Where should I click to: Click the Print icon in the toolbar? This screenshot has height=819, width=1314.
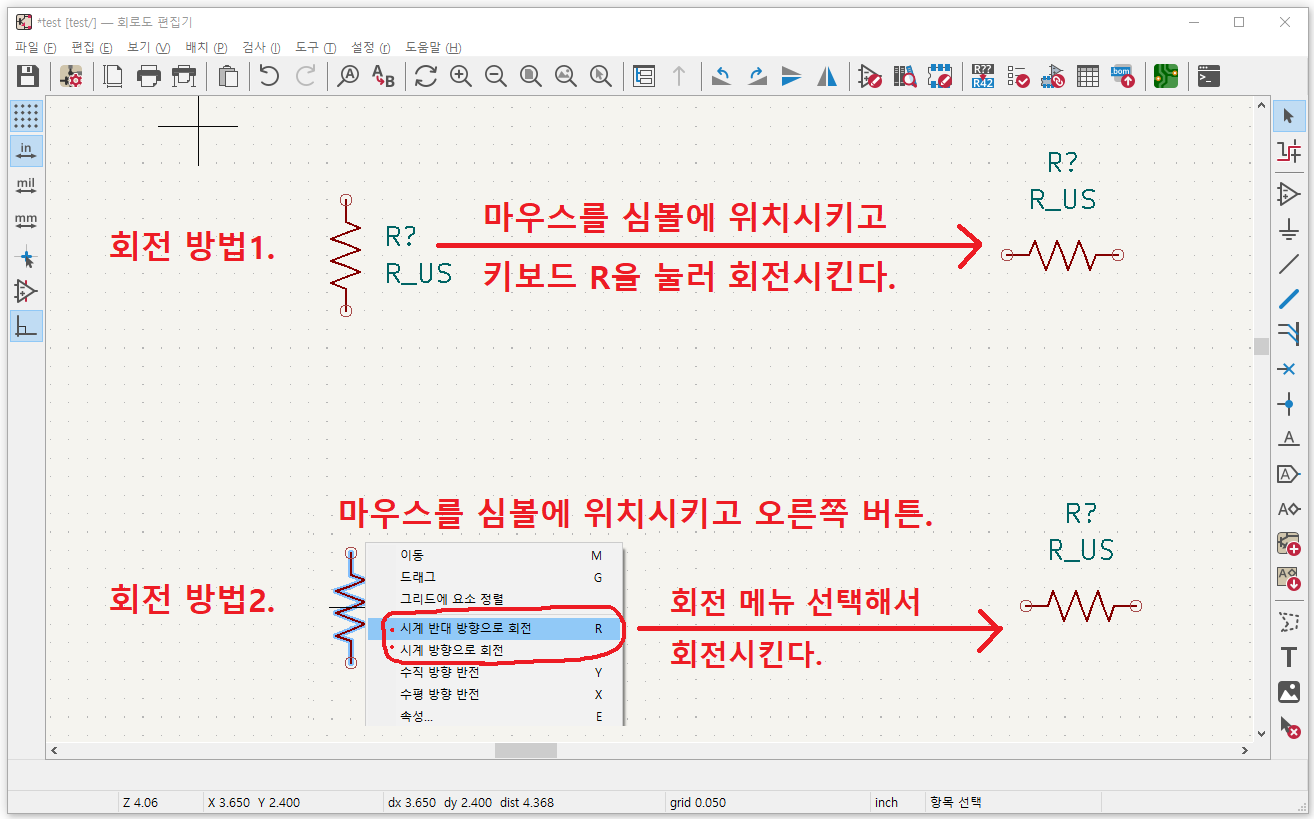tap(149, 76)
